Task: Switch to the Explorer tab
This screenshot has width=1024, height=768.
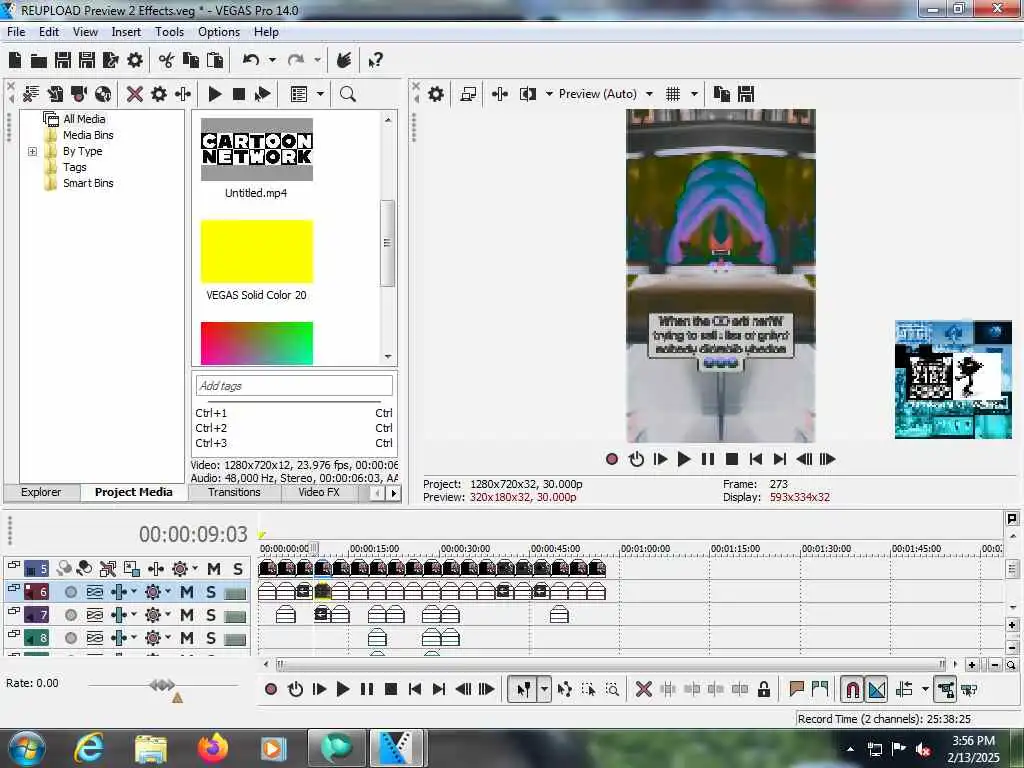Action: click(x=40, y=492)
